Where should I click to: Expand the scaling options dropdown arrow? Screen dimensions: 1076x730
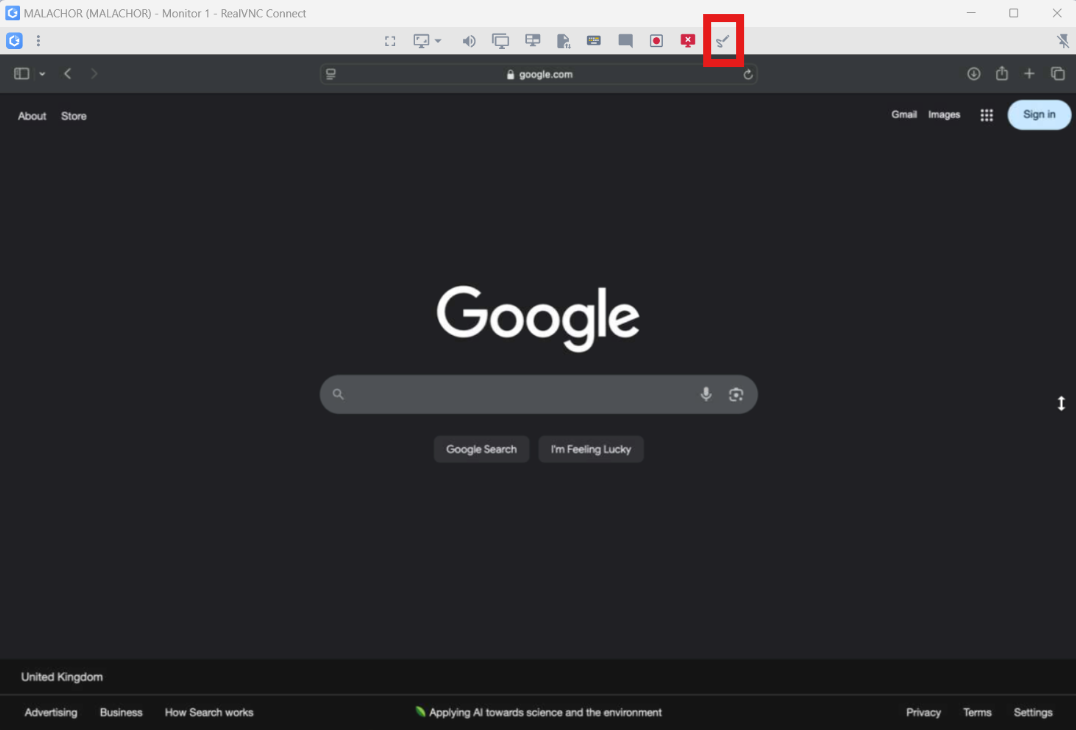(438, 41)
